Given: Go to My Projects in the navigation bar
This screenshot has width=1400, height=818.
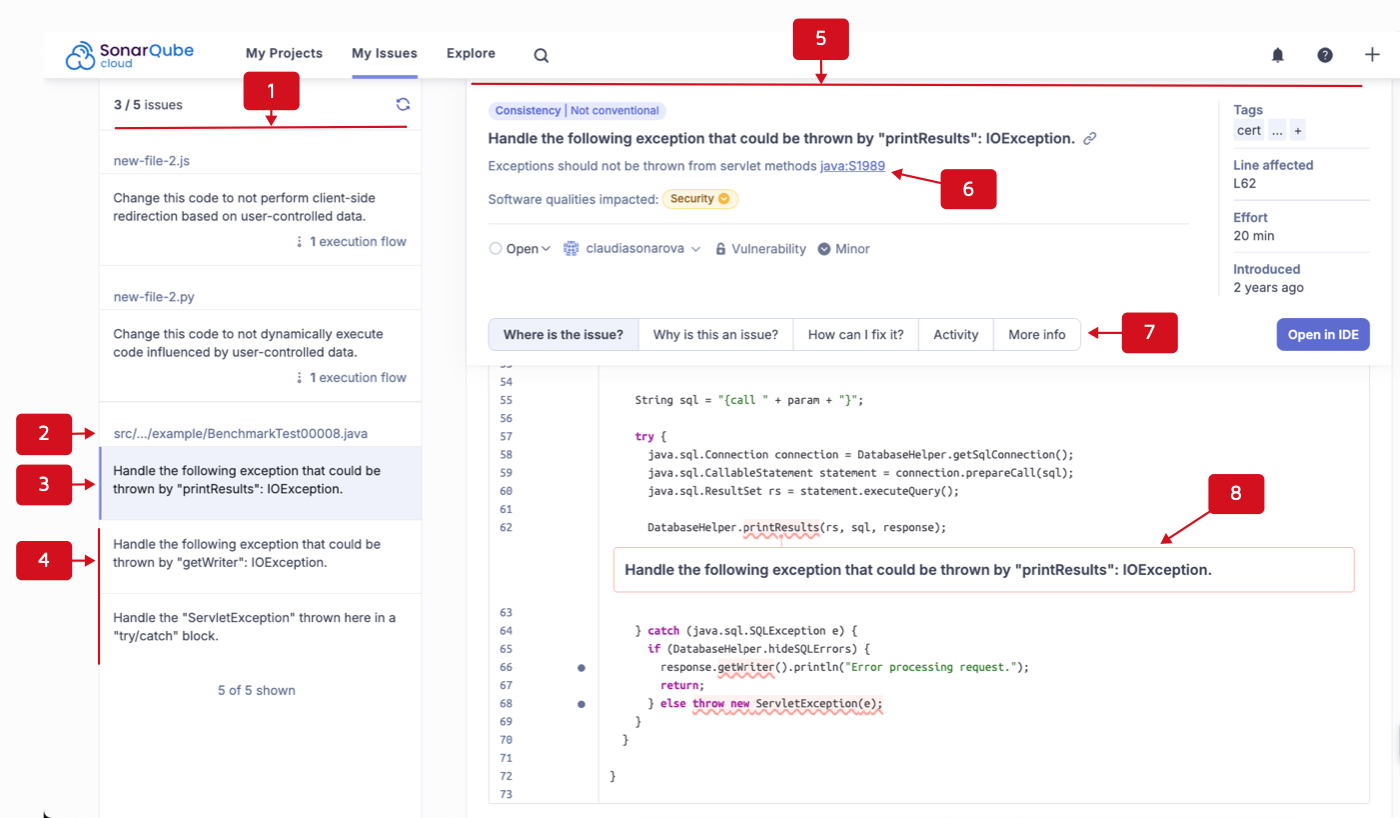Looking at the screenshot, I should (x=284, y=54).
